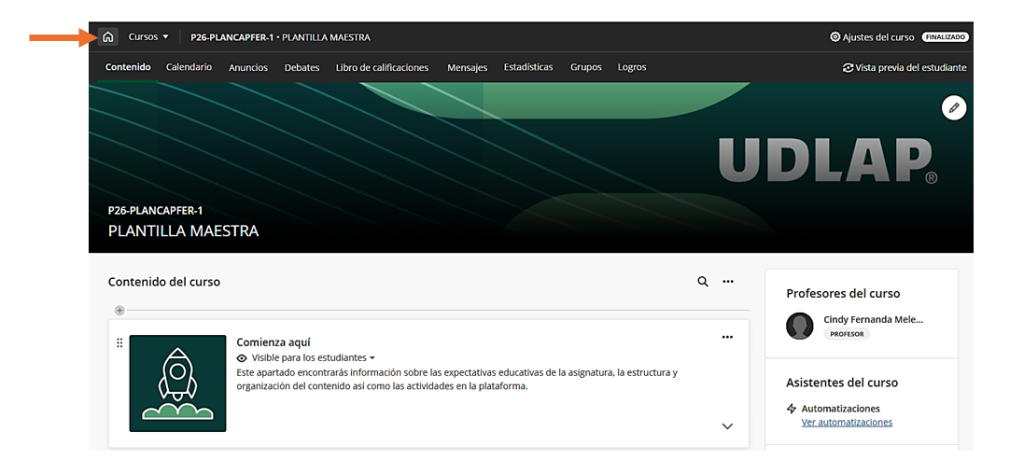Viewport: 1024px width, 474px height.
Task: Open Contenido del curso three-dot menu
Action: tap(729, 282)
